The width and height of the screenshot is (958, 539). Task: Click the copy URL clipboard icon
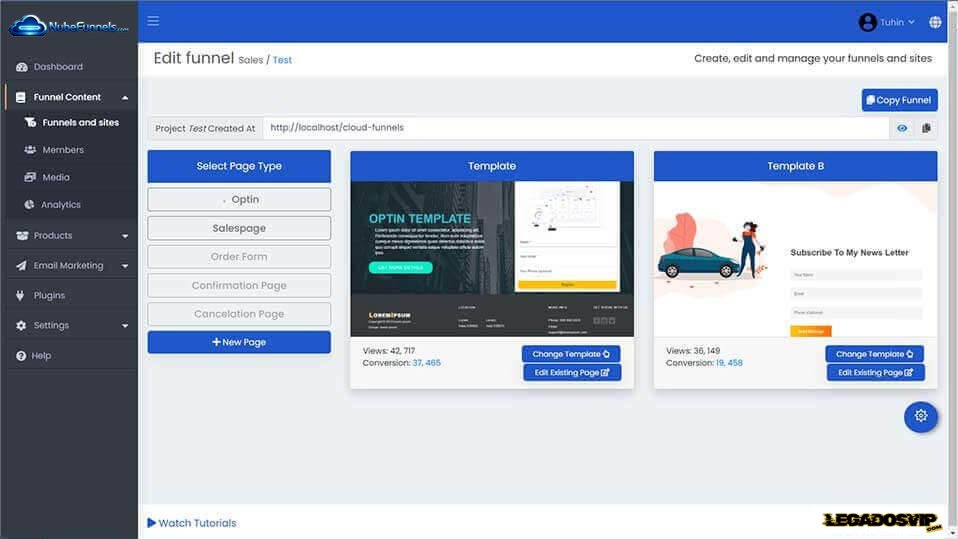[x=926, y=128]
